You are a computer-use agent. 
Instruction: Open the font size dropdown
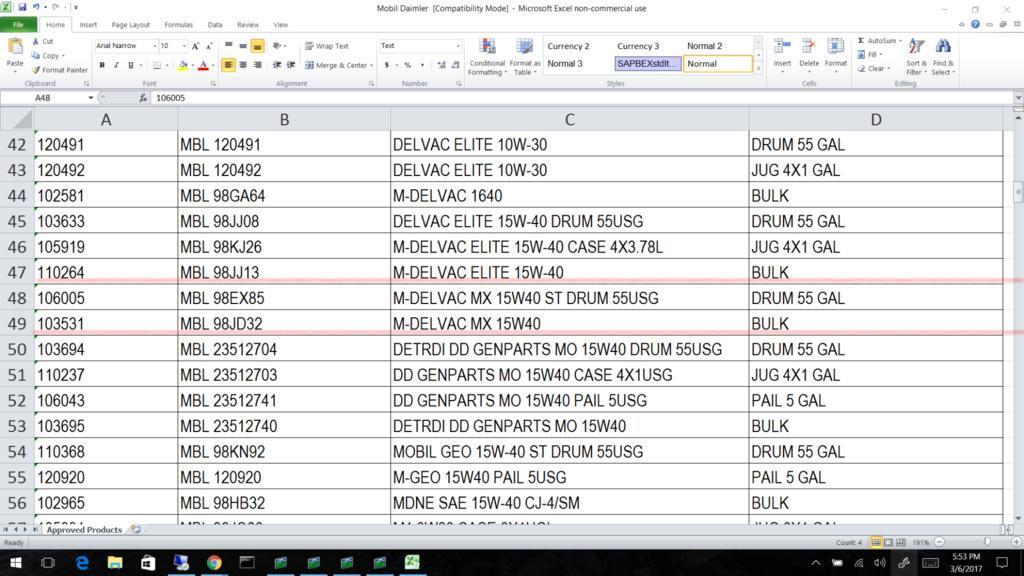coord(184,46)
